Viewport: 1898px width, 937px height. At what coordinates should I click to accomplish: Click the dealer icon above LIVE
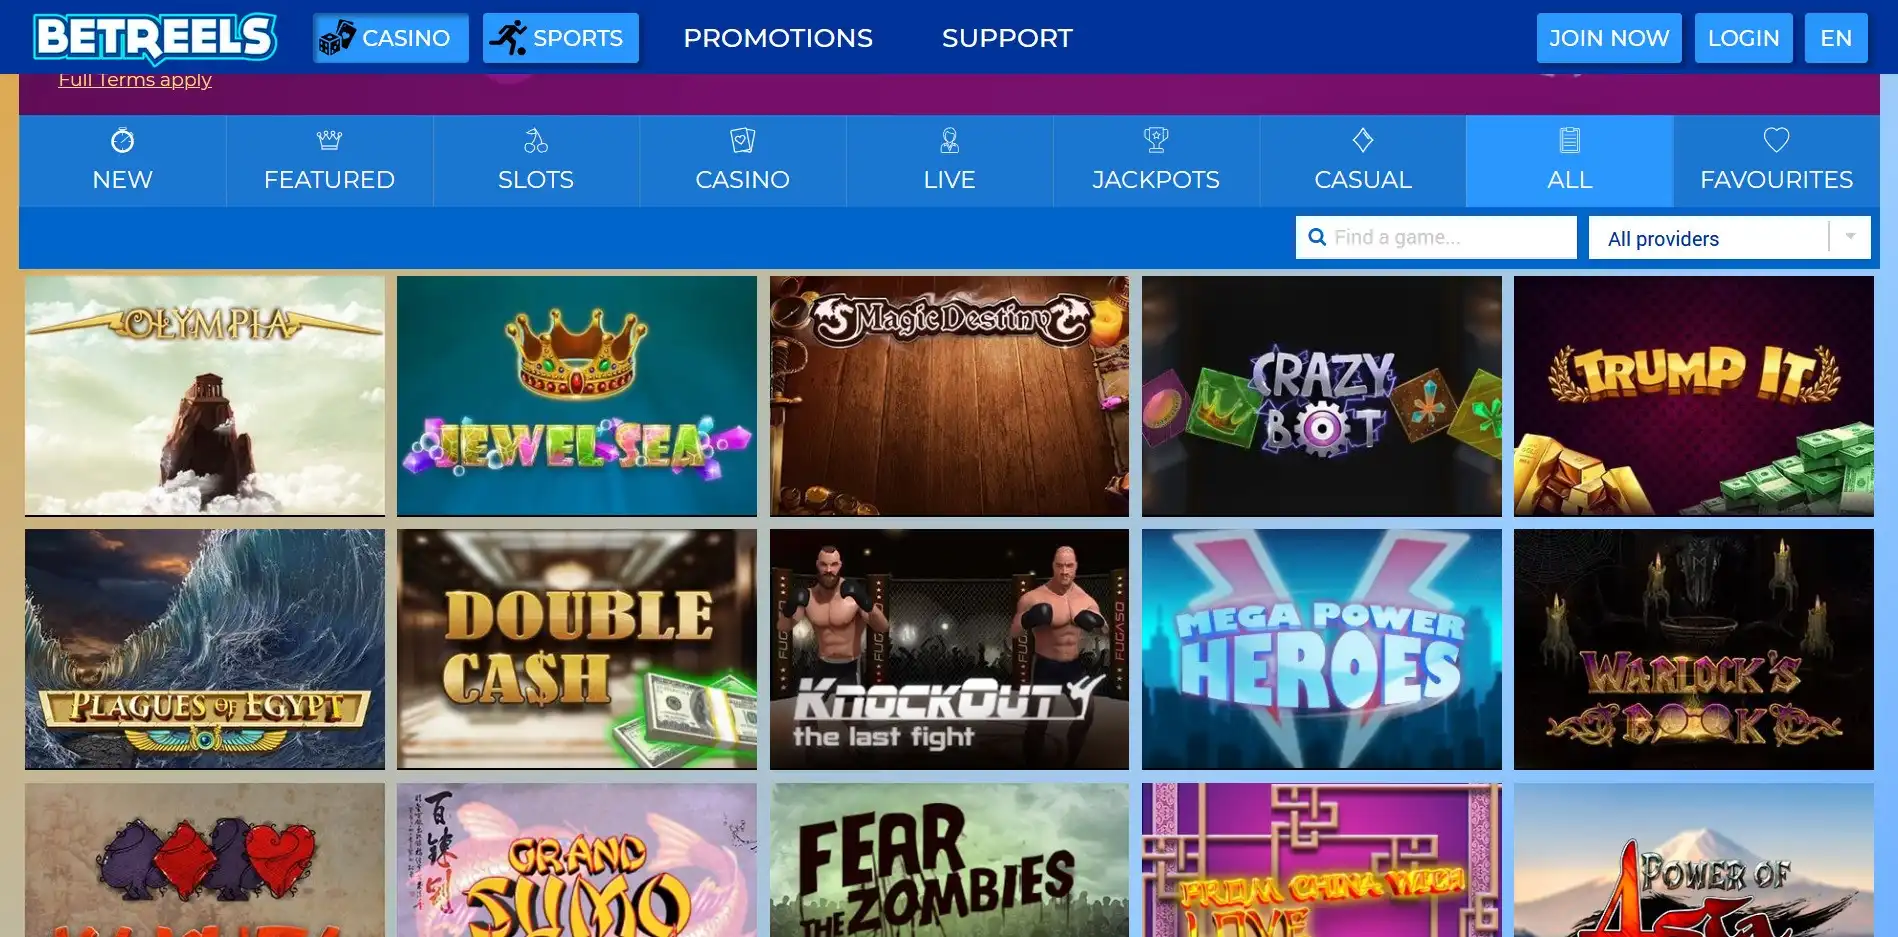coord(949,140)
